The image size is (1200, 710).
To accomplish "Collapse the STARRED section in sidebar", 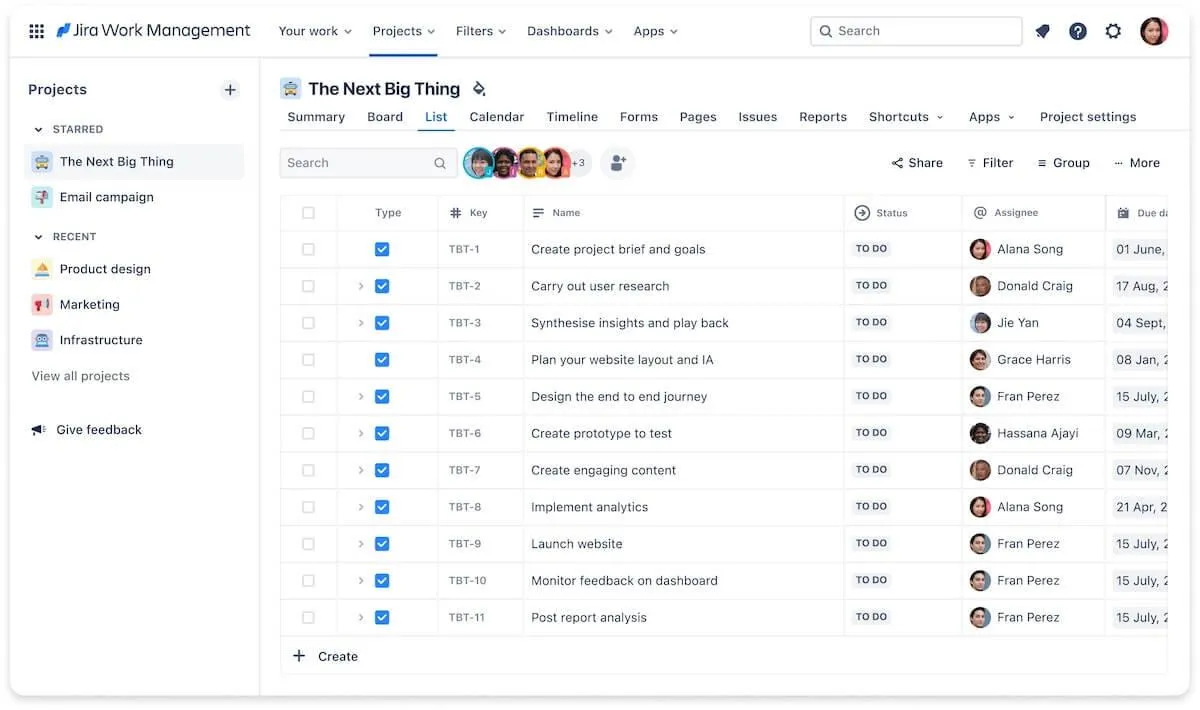I will 39,129.
